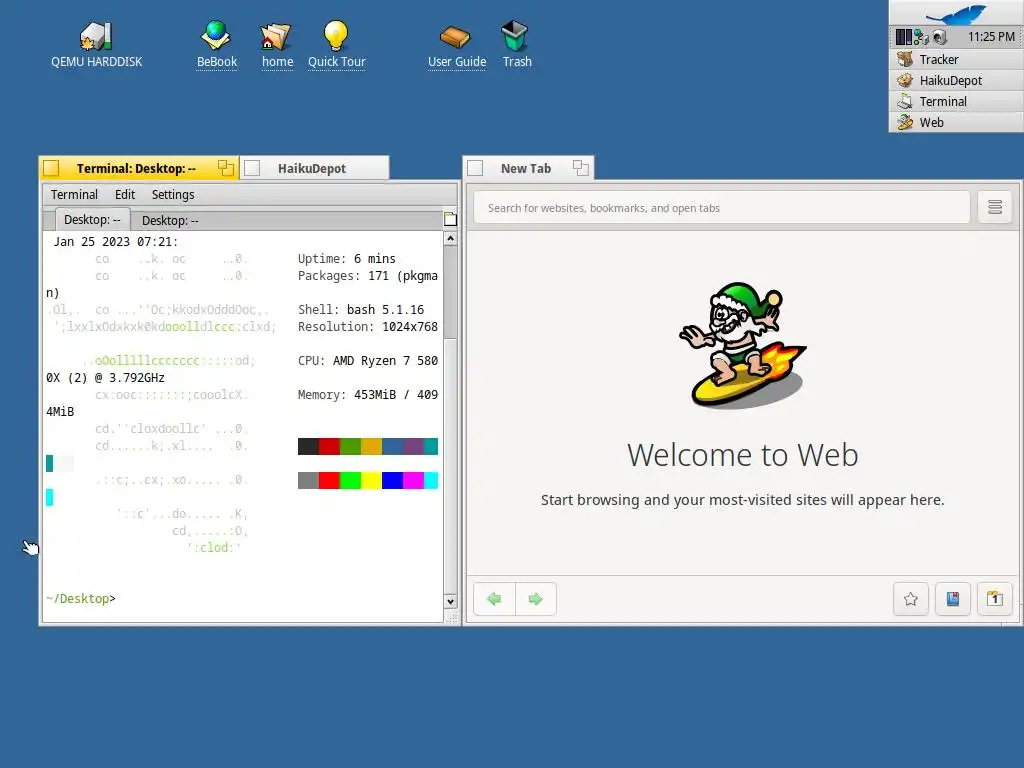Click the Uptime: 6 mins line
Screen dimensions: 1024x768
pyautogui.click(x=347, y=259)
